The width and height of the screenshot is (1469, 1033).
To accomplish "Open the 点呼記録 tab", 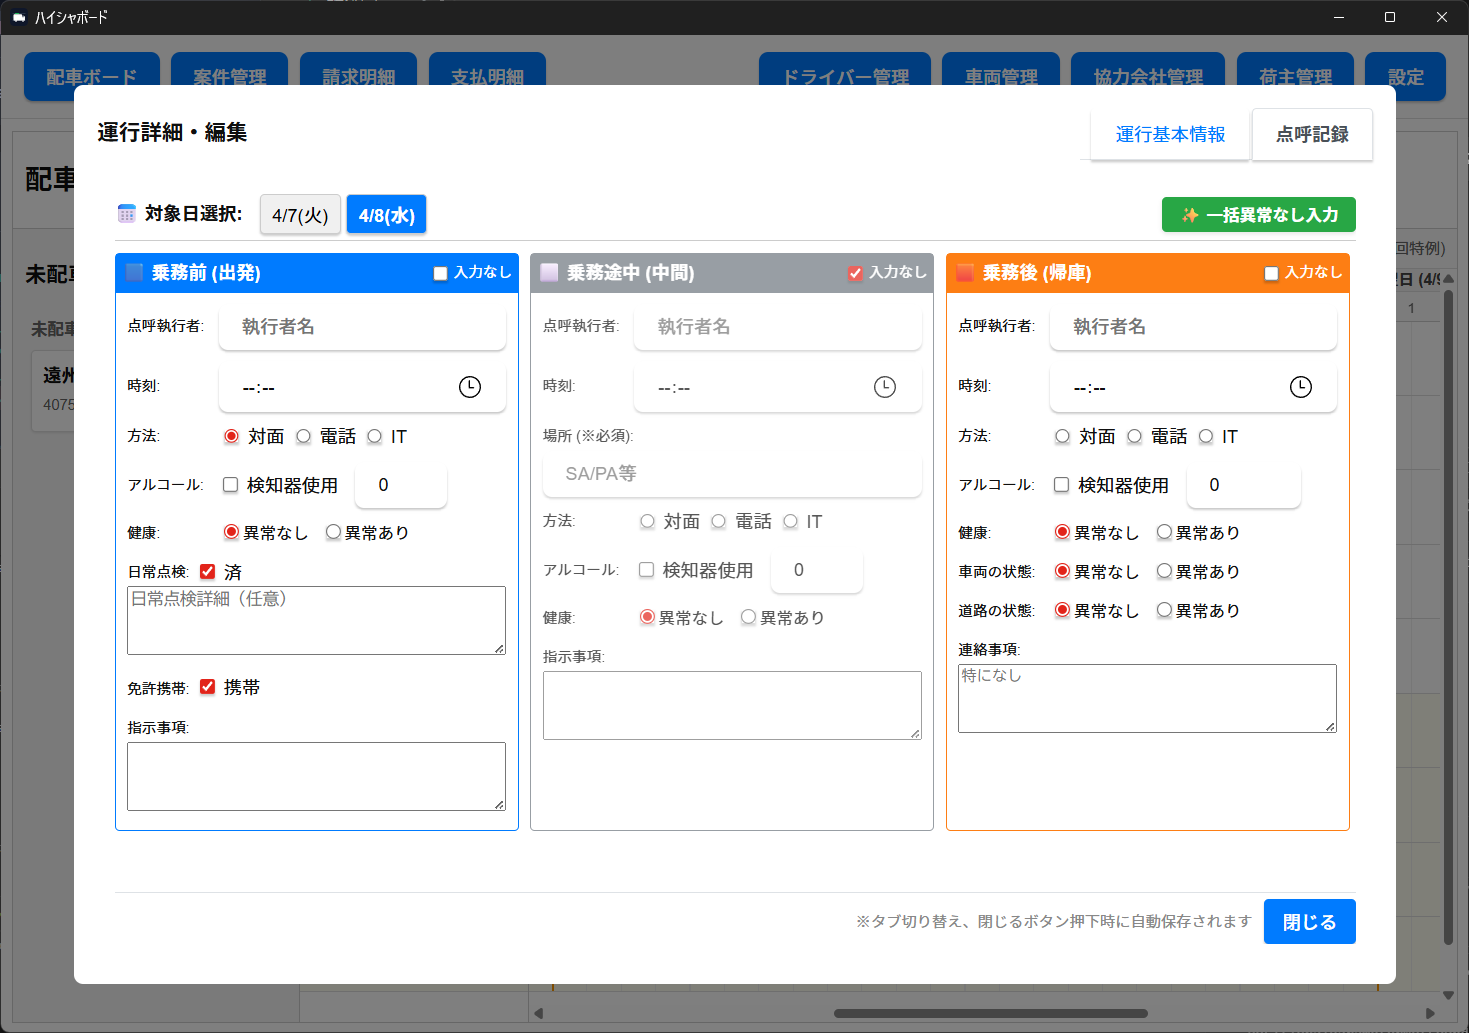I will coord(1312,134).
